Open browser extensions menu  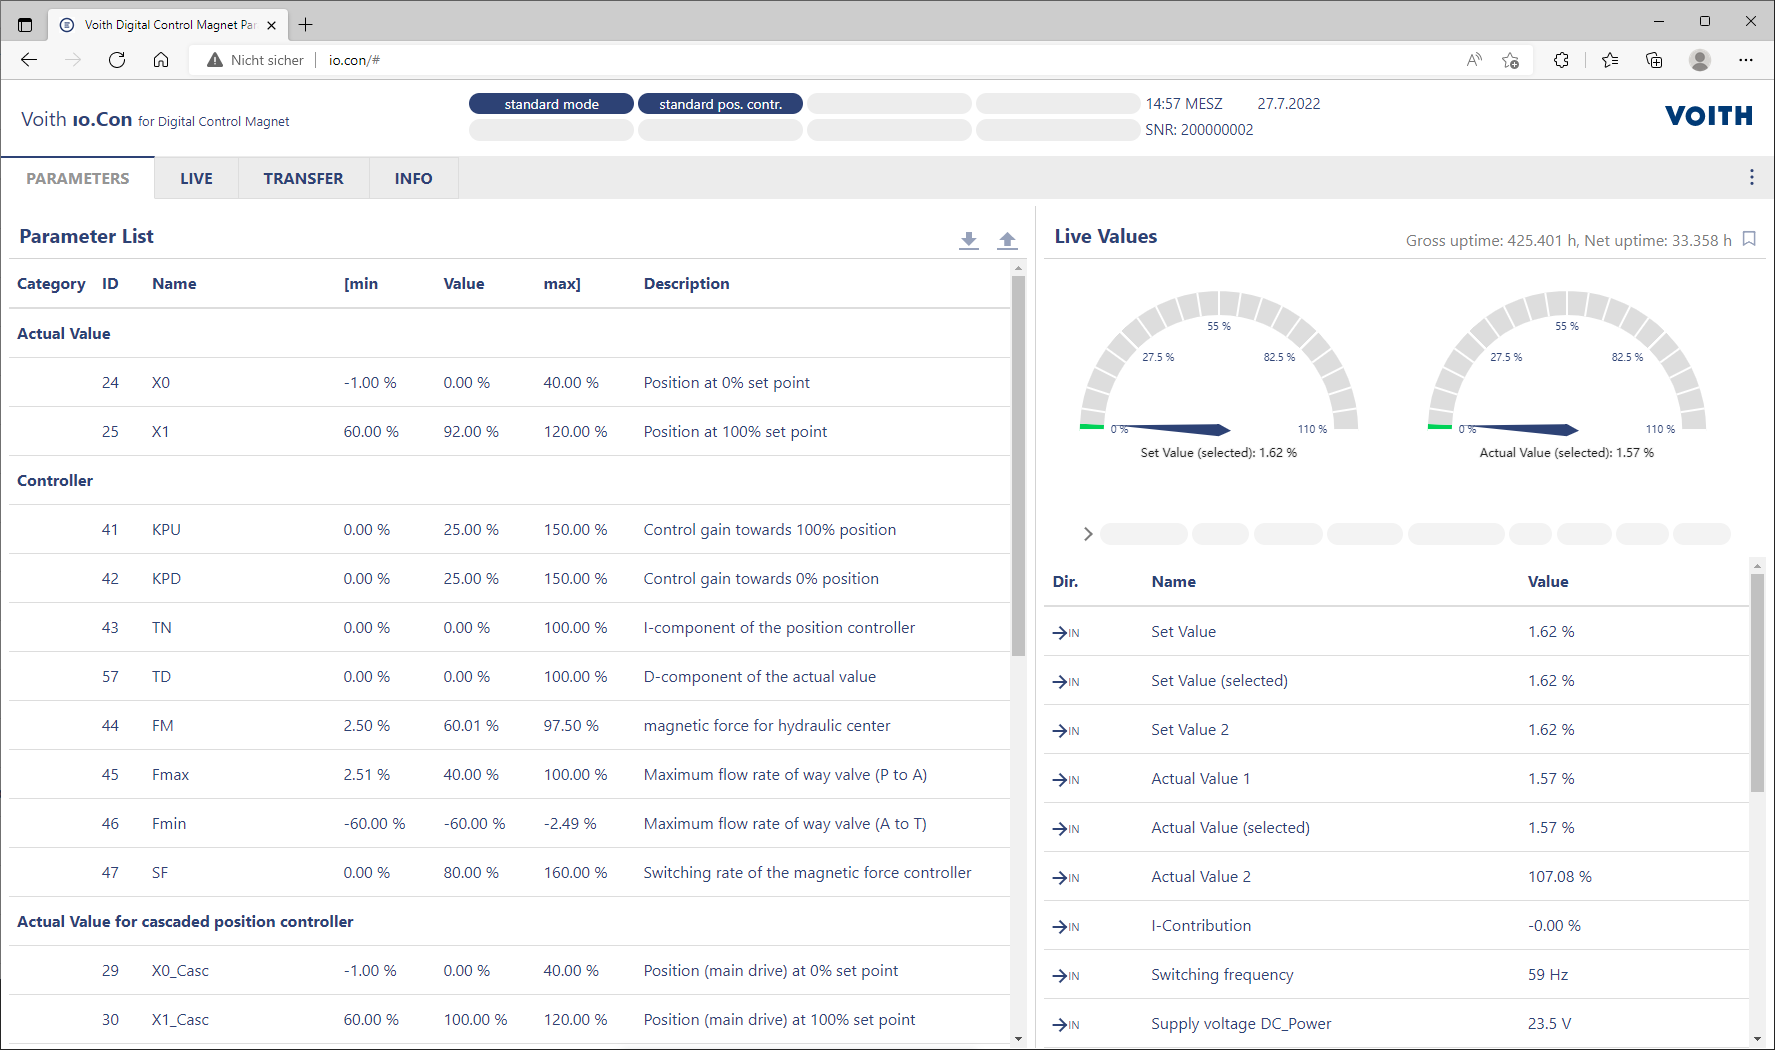(1561, 60)
